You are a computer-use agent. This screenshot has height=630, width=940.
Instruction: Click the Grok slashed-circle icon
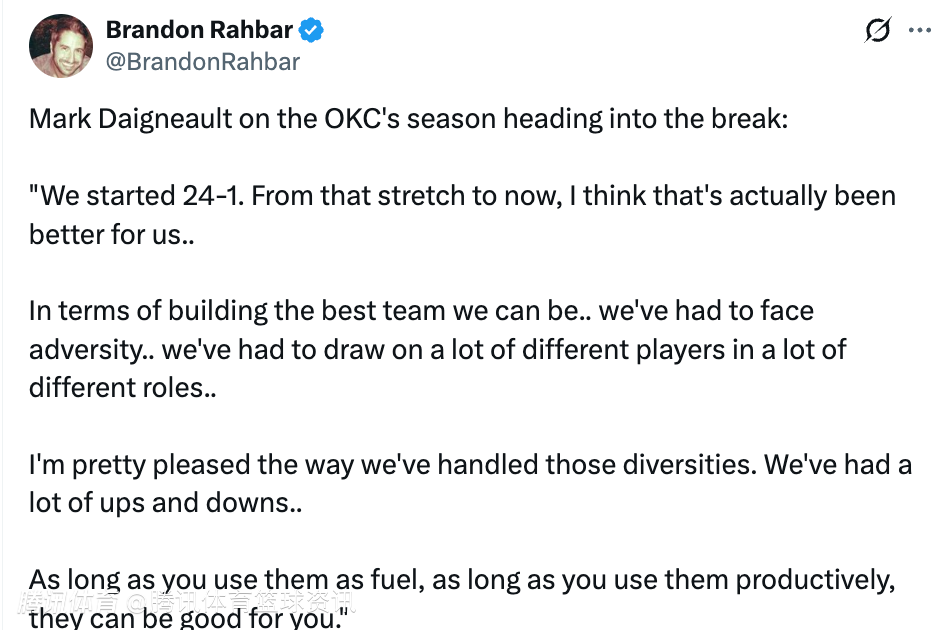[x=877, y=31]
